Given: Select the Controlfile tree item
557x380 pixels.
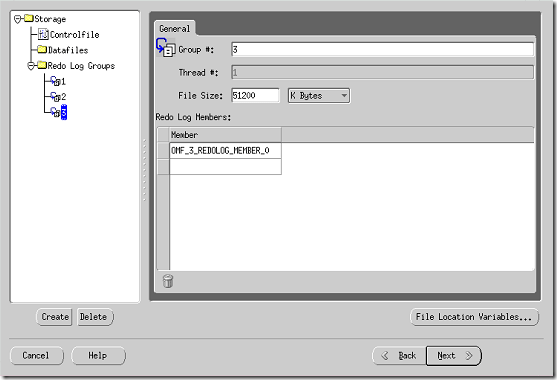Looking at the screenshot, I should click(74, 34).
